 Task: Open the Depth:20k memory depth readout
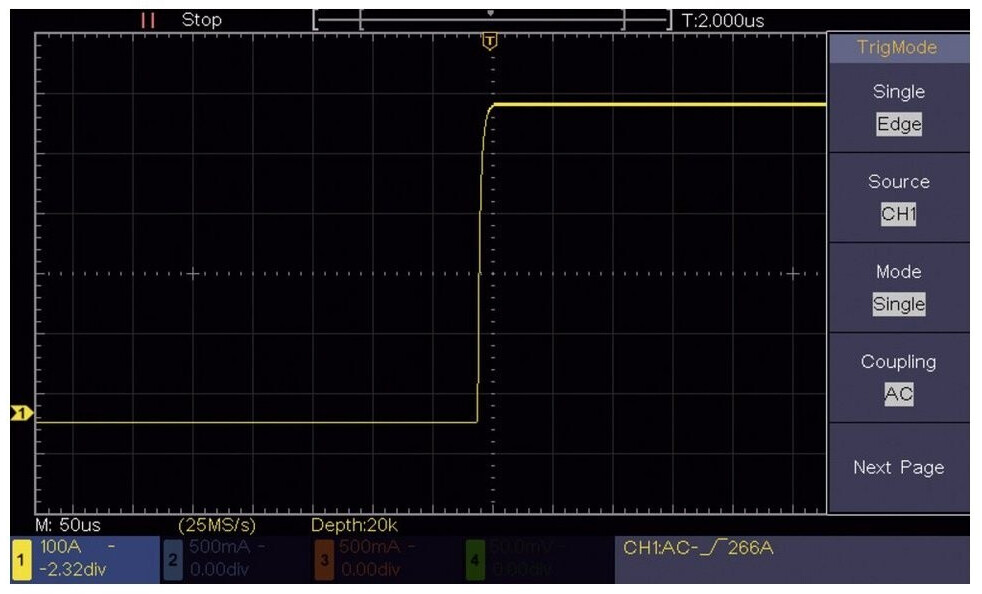point(354,524)
